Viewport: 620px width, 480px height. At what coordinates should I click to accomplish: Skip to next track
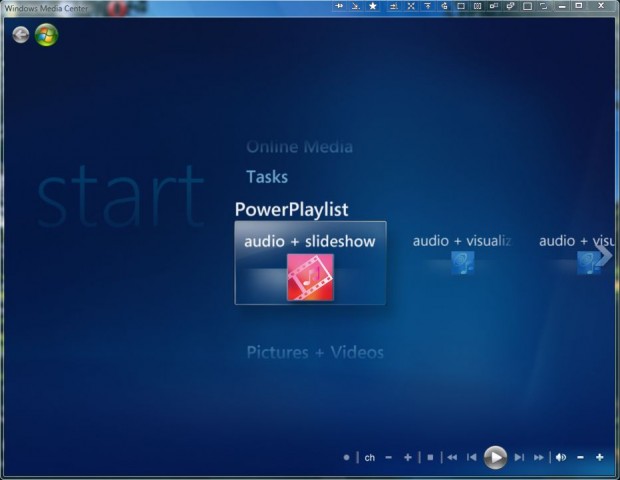519,457
